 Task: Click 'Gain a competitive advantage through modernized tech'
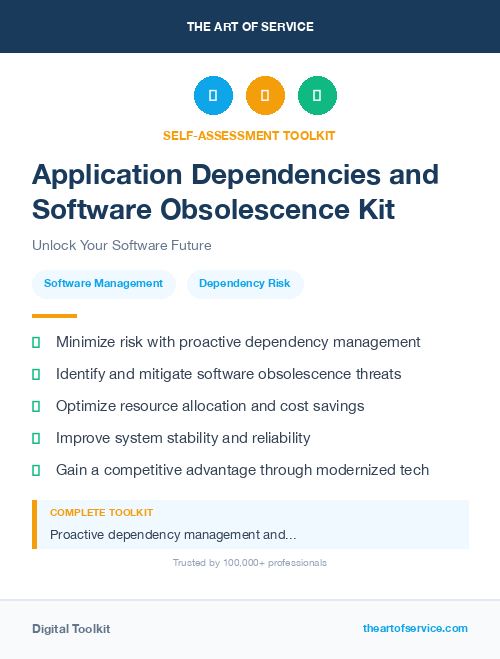(242, 470)
